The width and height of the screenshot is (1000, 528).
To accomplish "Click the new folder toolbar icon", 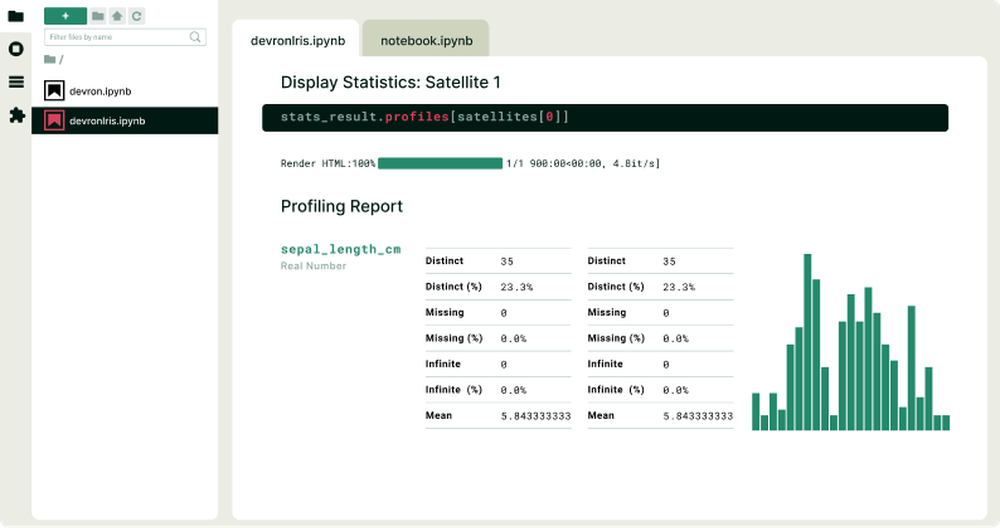I will [x=98, y=16].
